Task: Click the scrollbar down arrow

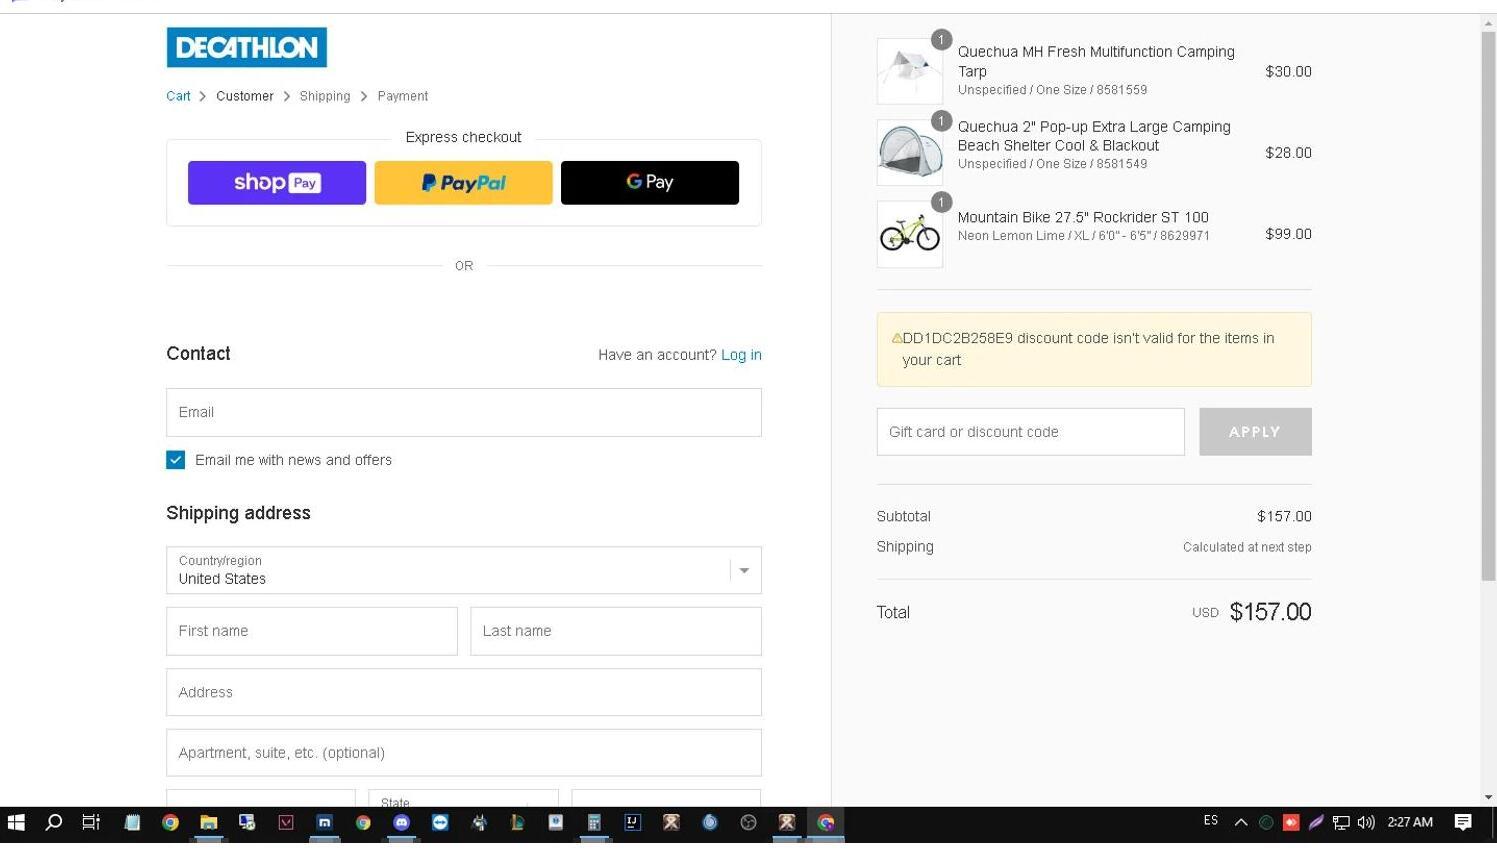Action: click(x=1489, y=797)
